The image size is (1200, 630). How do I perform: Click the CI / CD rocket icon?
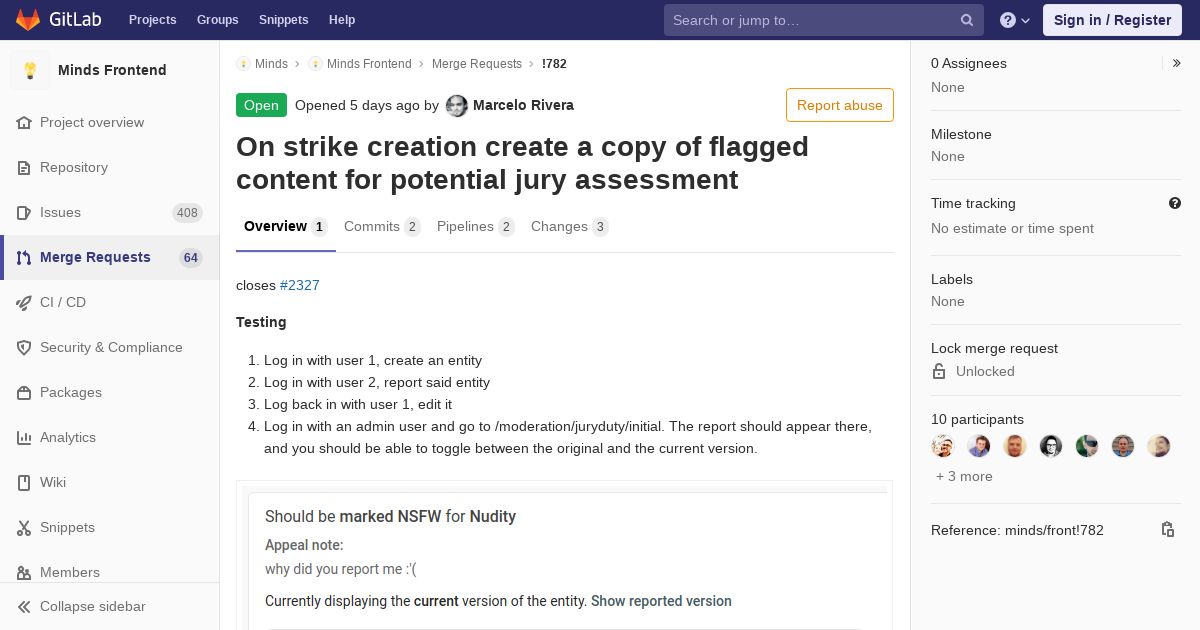24,303
